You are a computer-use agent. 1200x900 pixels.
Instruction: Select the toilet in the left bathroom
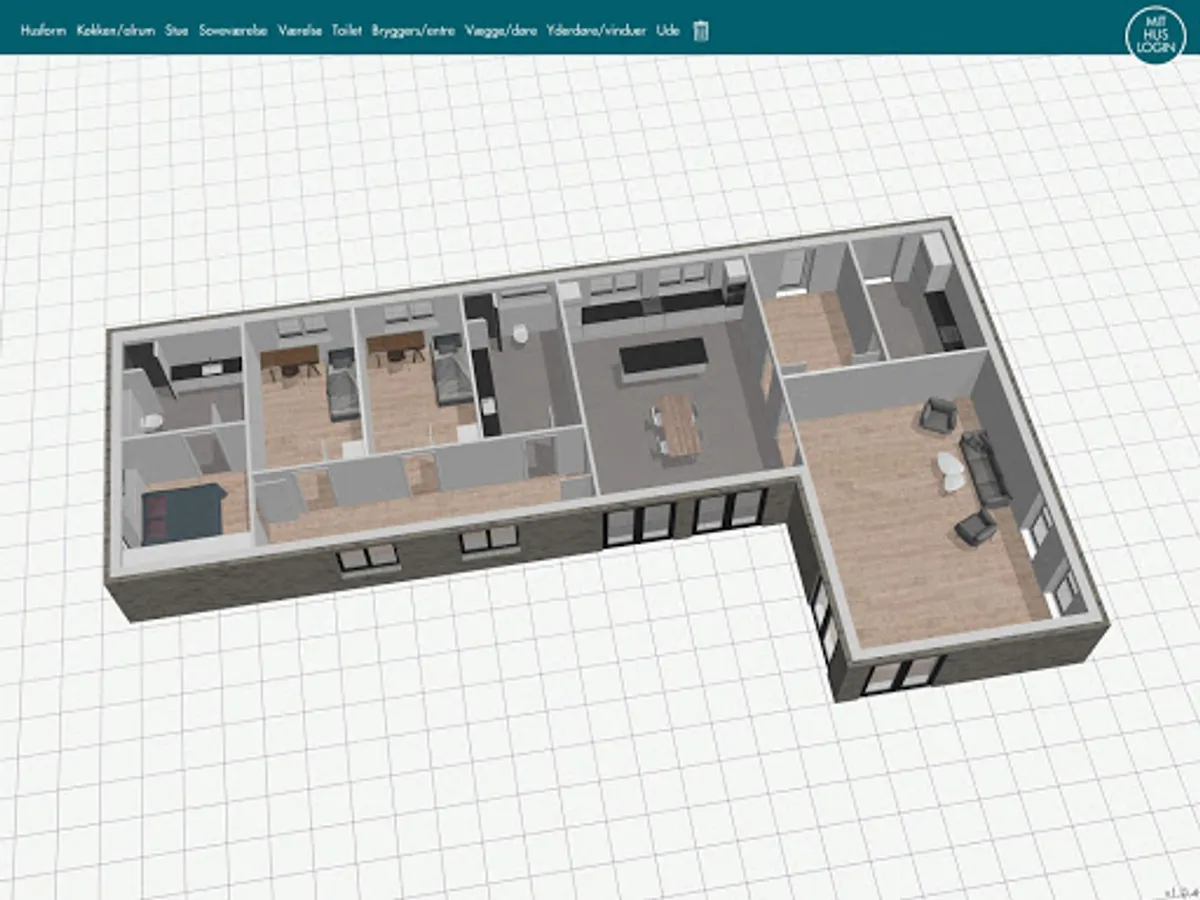tap(150, 422)
